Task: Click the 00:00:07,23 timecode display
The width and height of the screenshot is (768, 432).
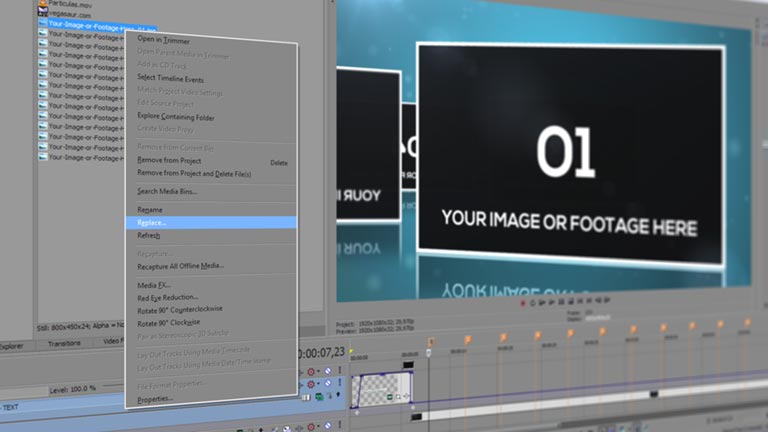Action: pos(321,352)
